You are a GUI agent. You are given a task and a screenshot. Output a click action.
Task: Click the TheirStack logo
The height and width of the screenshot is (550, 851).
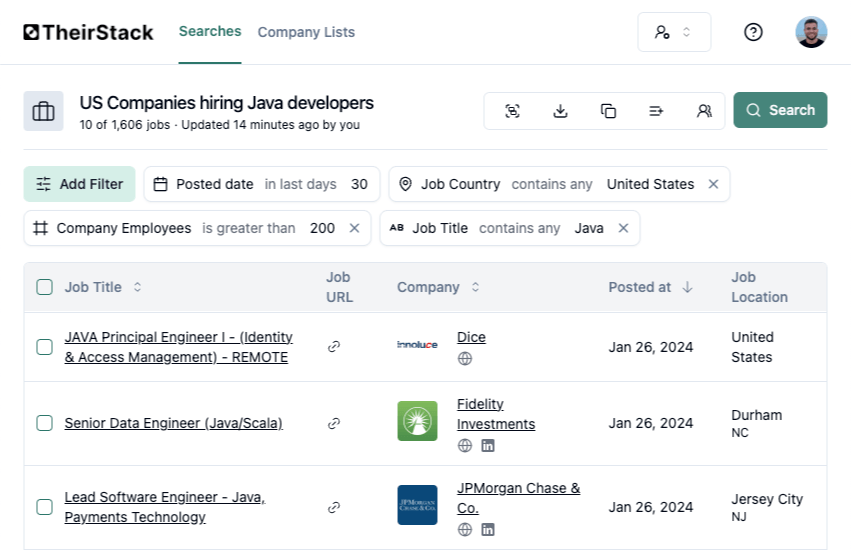(x=88, y=33)
